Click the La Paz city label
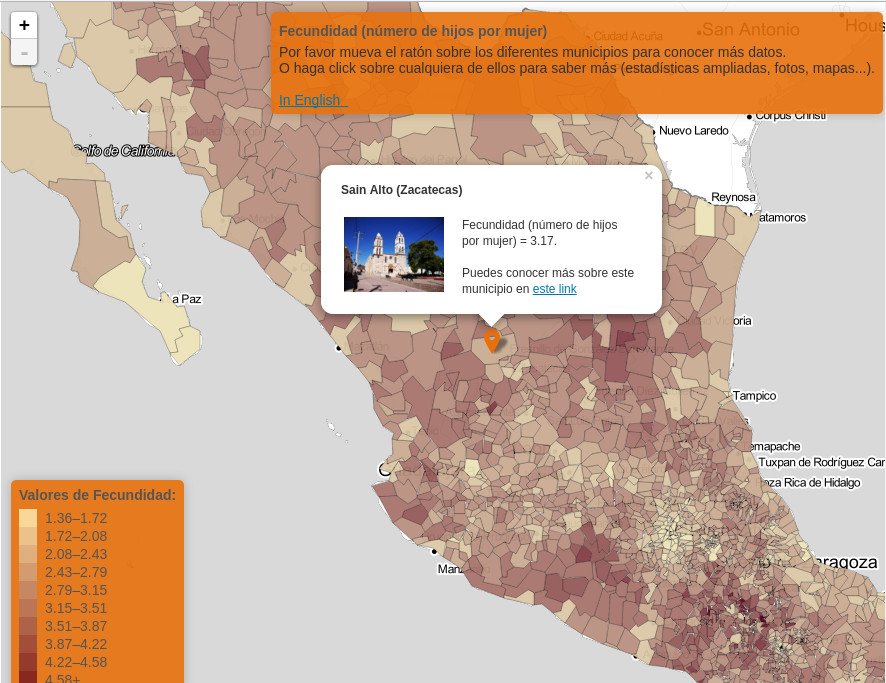Viewport: 886px width, 683px height. 186,299
